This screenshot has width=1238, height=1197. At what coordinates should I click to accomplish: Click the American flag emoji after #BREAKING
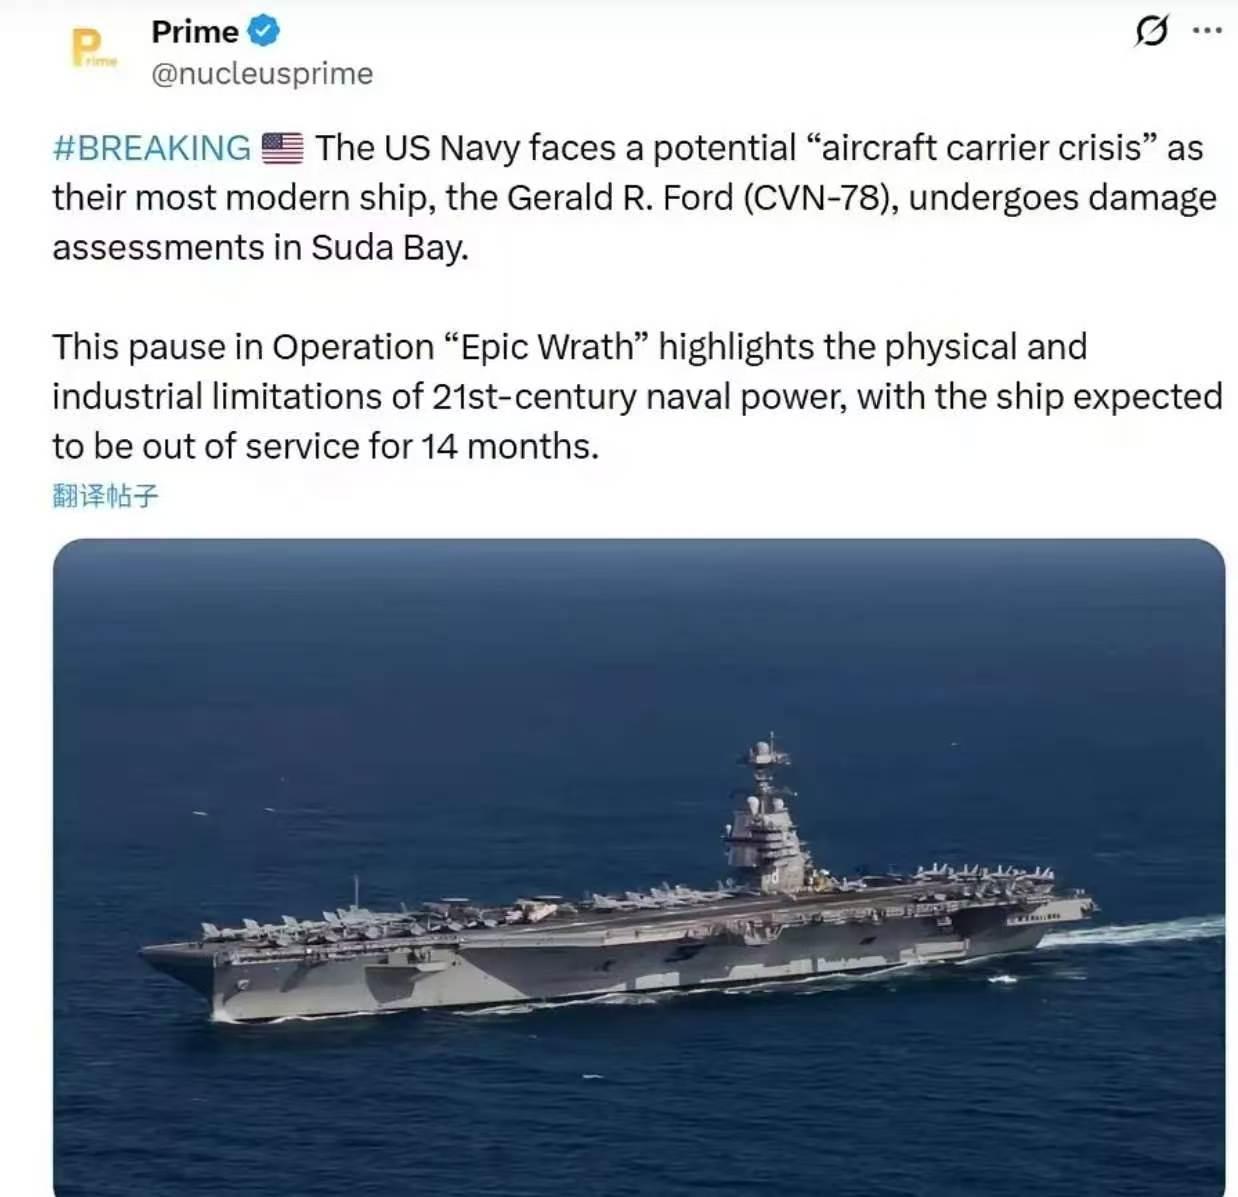[281, 147]
